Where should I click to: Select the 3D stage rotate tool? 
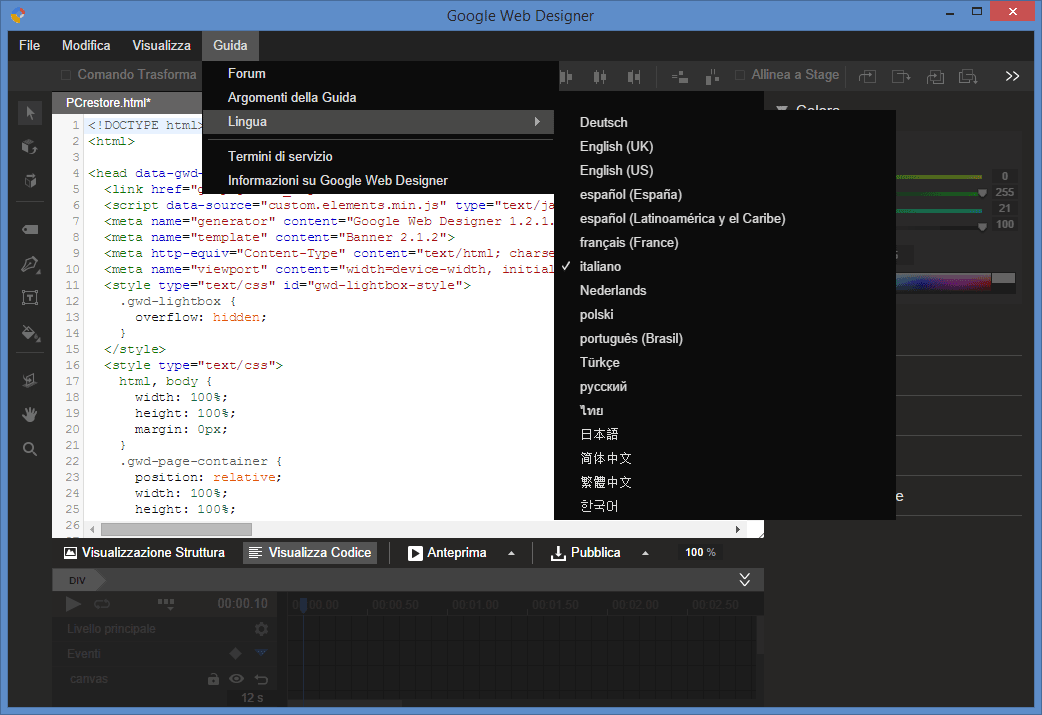click(30, 180)
